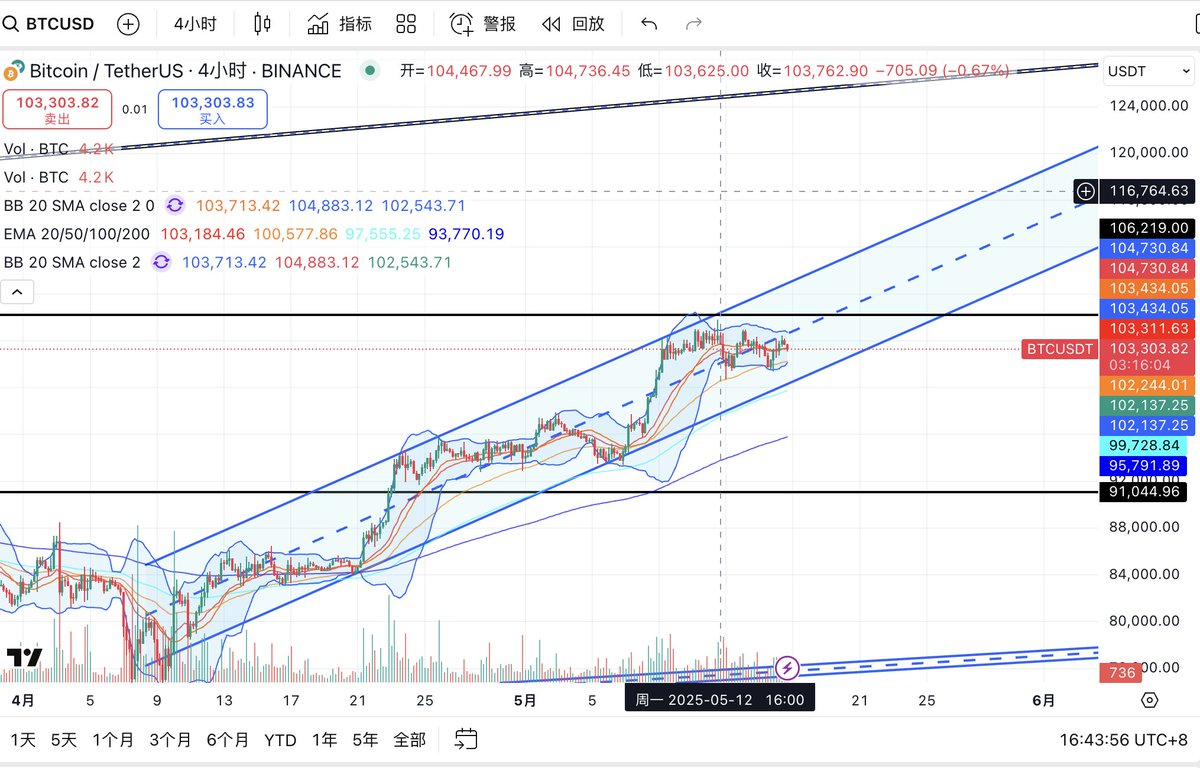Screen dimensions: 1200x768
Task: Open the indicator templates grid icon
Action: [x=406, y=23]
